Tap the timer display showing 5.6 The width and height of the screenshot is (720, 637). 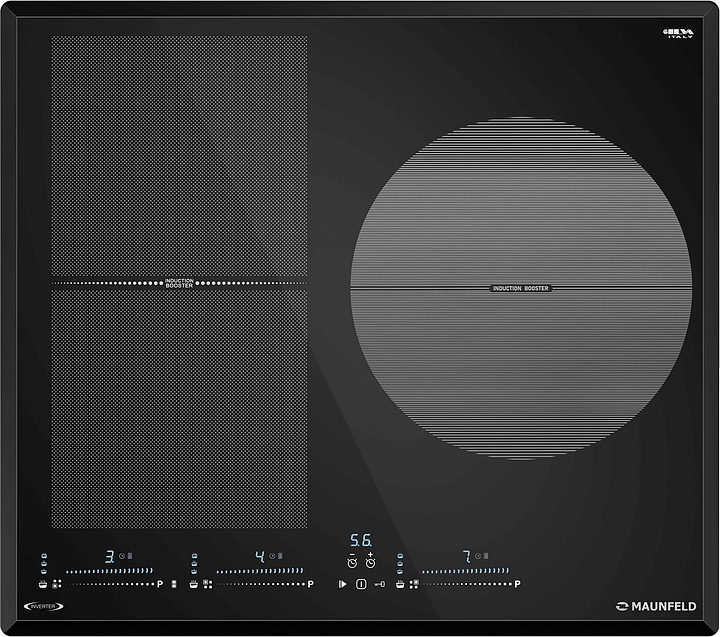(x=361, y=540)
